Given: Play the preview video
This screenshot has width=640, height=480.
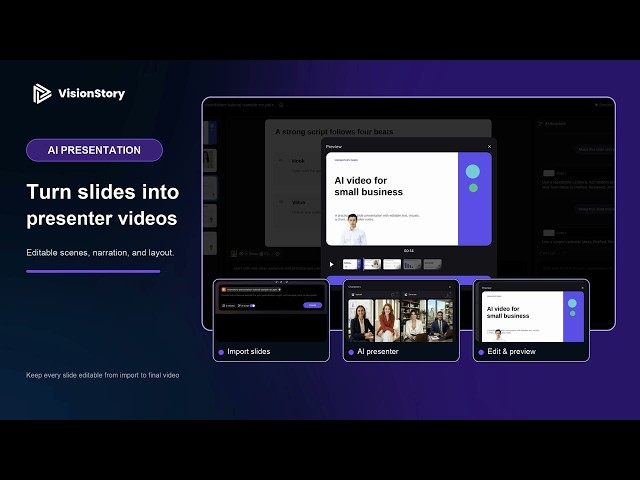Looking at the screenshot, I should pos(331,264).
